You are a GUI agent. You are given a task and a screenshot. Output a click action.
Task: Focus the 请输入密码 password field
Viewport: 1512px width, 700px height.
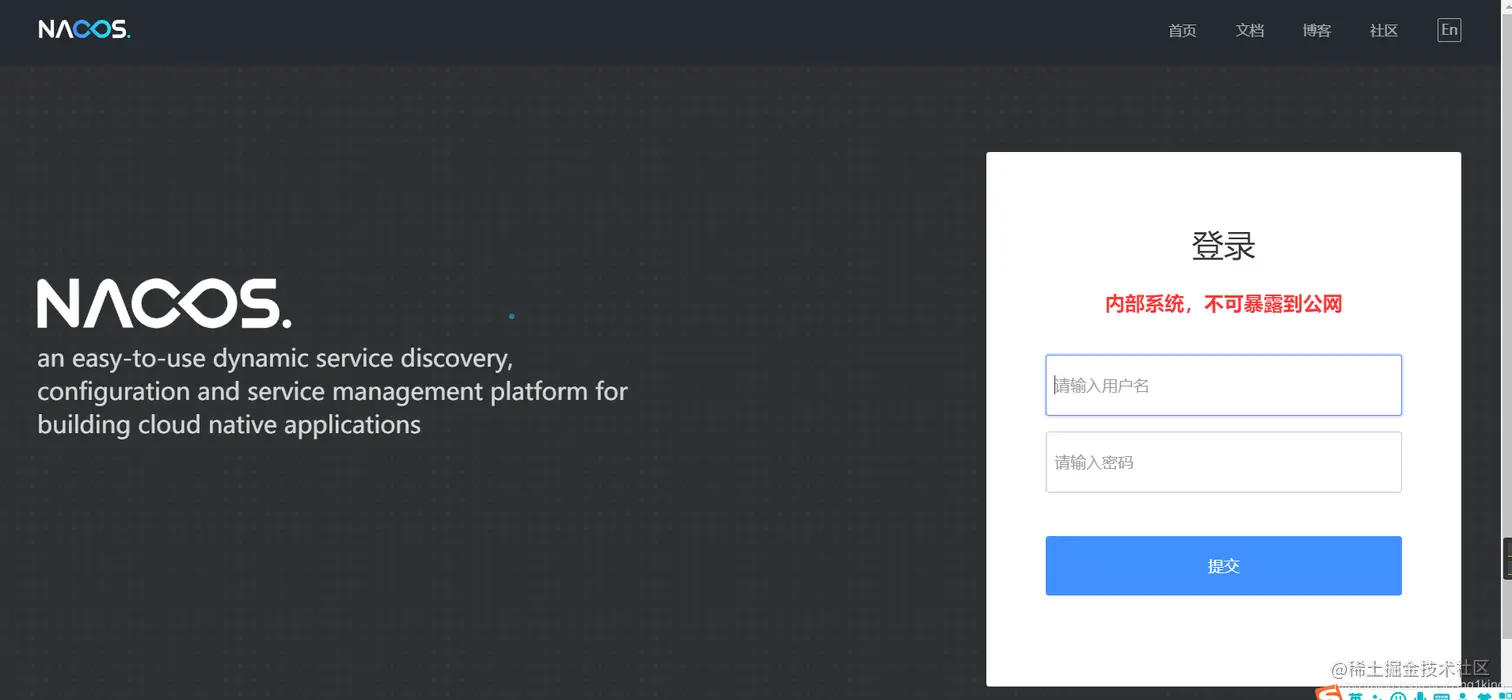[x=1223, y=462]
